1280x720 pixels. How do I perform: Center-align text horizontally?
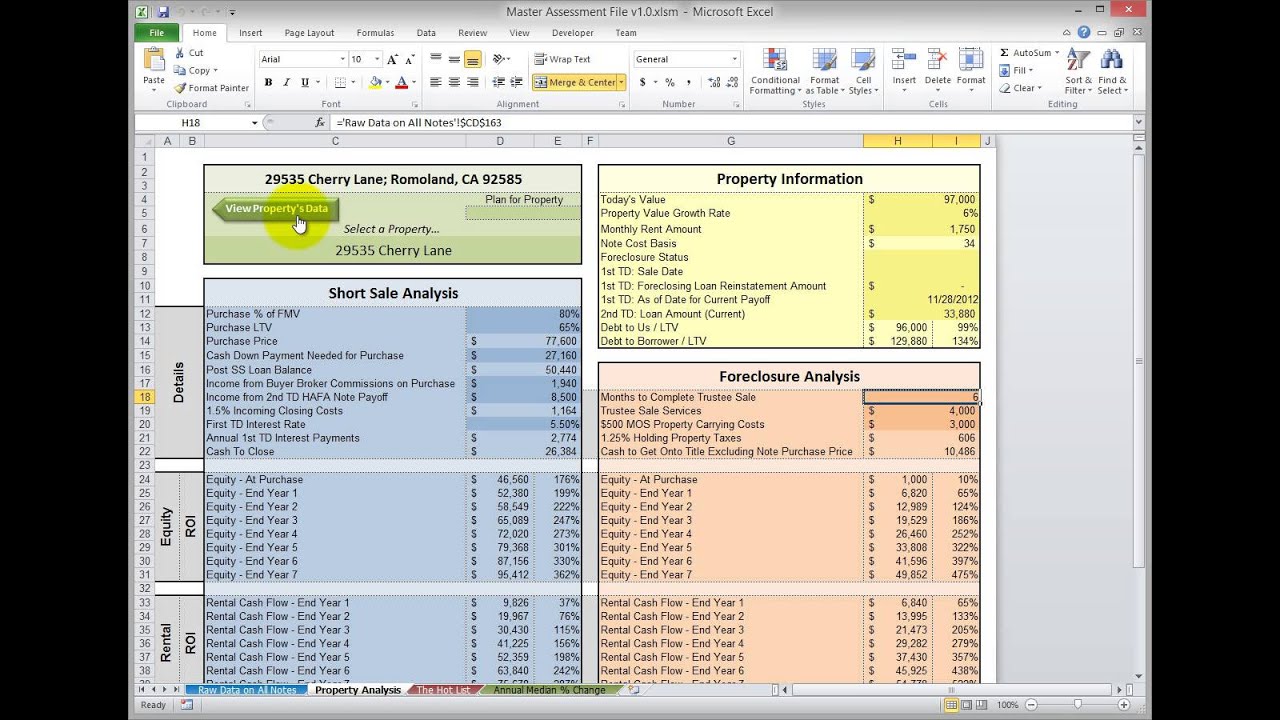pos(455,83)
